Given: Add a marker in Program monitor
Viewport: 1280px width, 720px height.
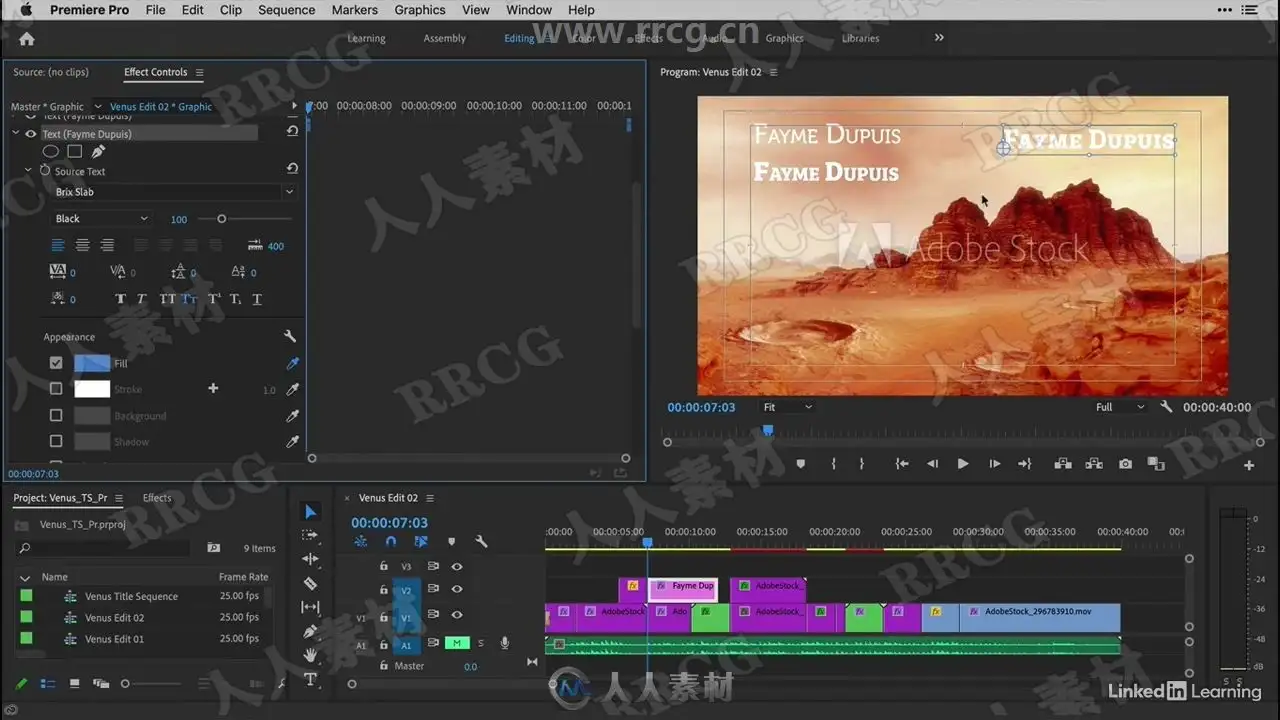Looking at the screenshot, I should pos(800,464).
